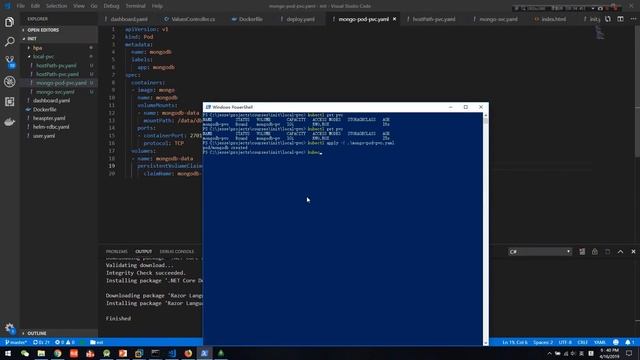640x360 pixels.
Task: Click Spaces: 2 indentation setting
Action: [543, 342]
